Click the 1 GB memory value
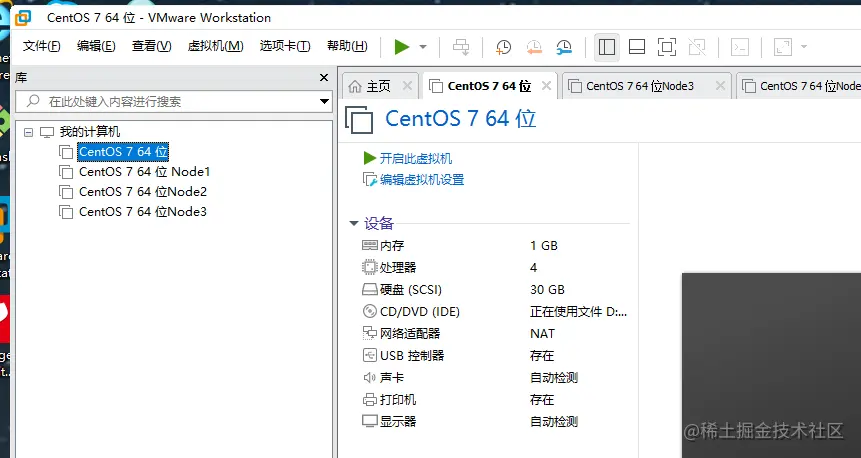The image size is (861, 458). pos(544,245)
